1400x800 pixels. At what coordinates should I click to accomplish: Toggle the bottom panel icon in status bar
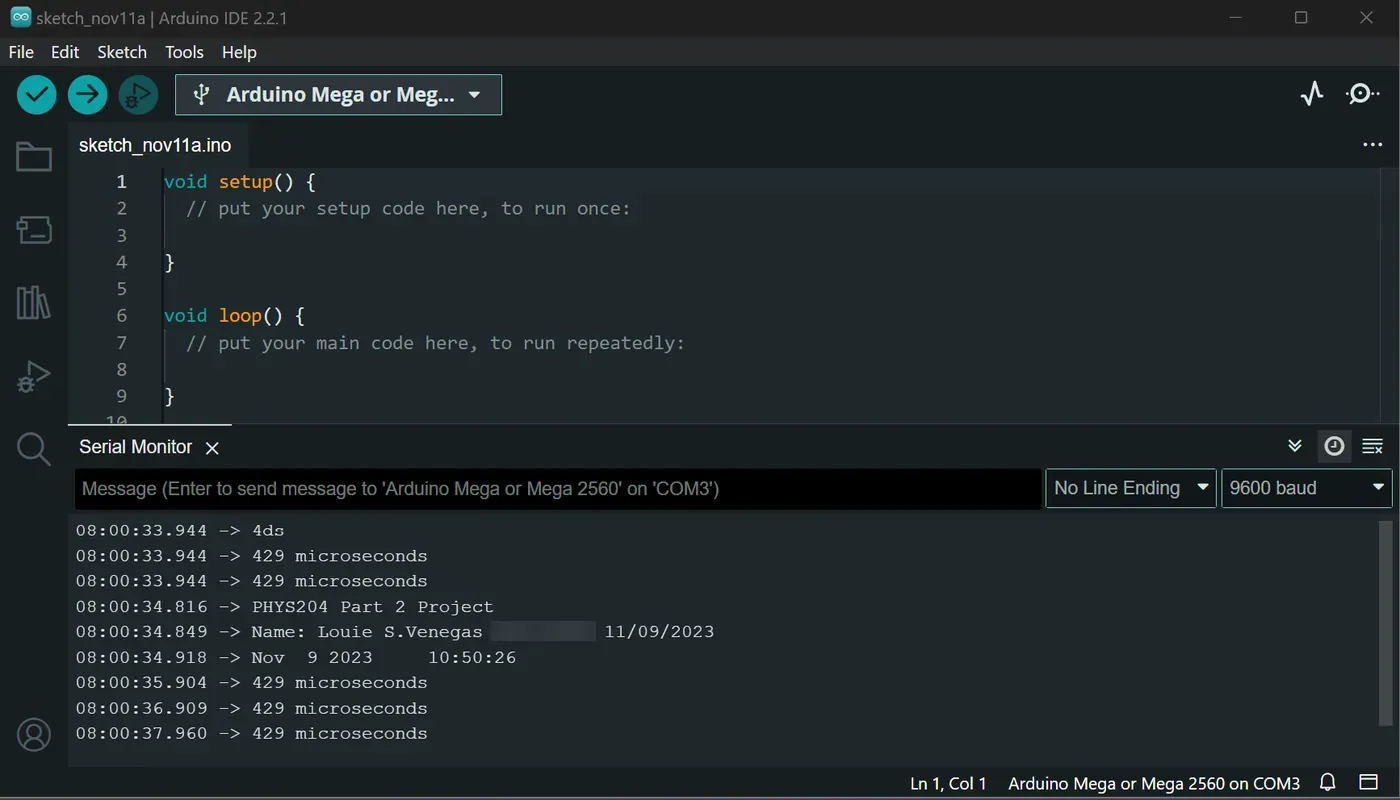point(1368,782)
